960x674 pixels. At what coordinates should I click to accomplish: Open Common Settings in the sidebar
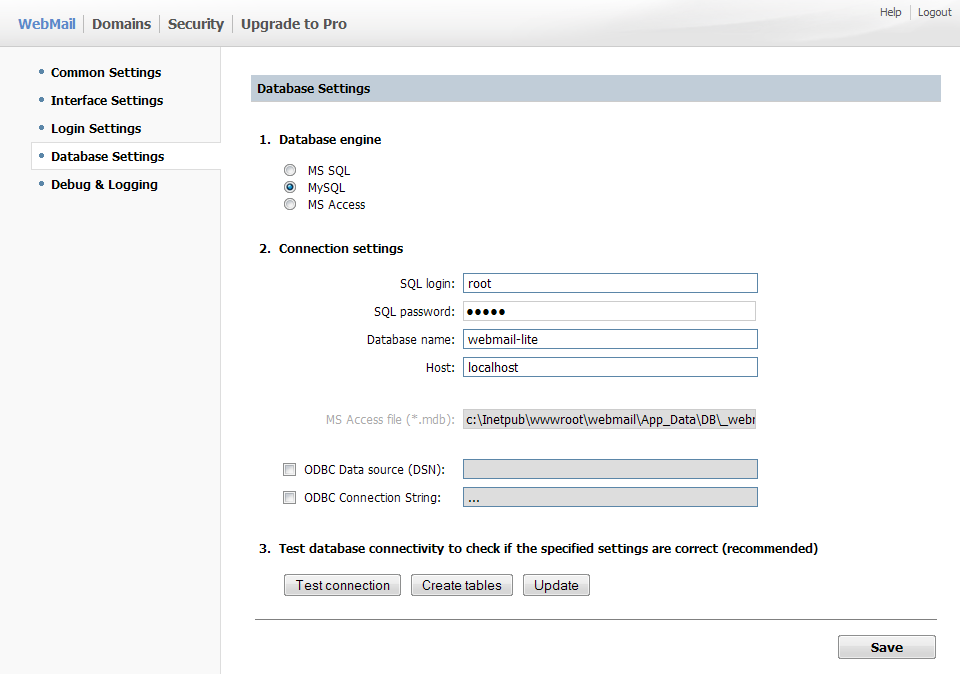106,72
